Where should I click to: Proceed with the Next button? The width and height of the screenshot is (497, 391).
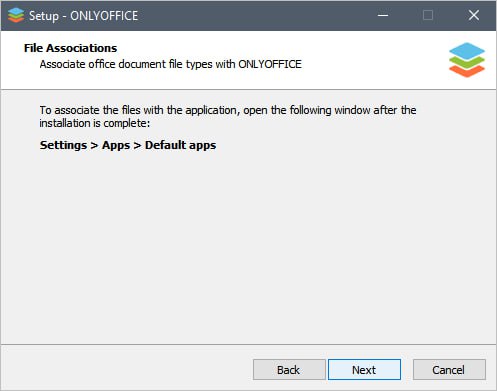pyautogui.click(x=364, y=370)
